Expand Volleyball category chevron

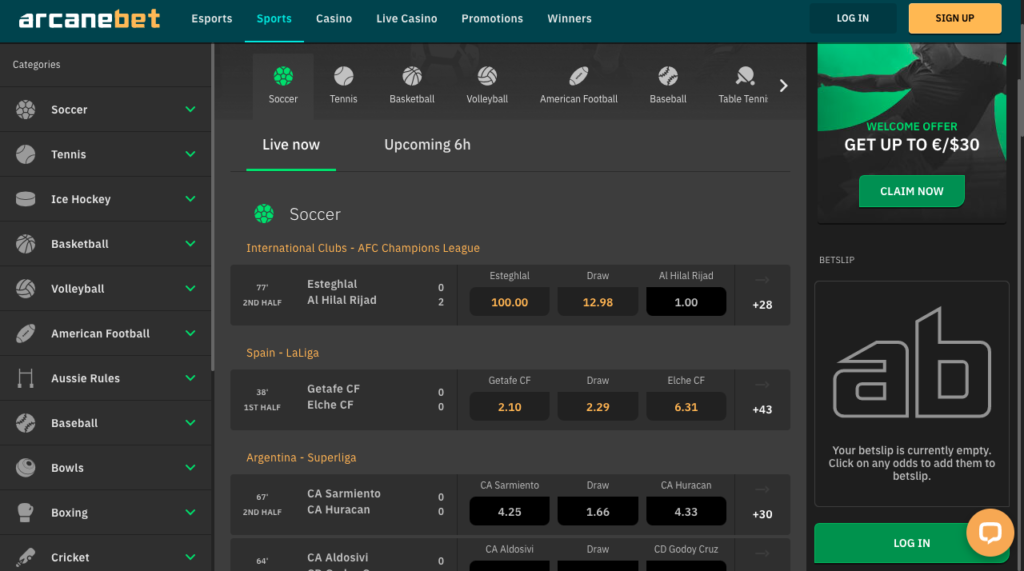(x=190, y=288)
